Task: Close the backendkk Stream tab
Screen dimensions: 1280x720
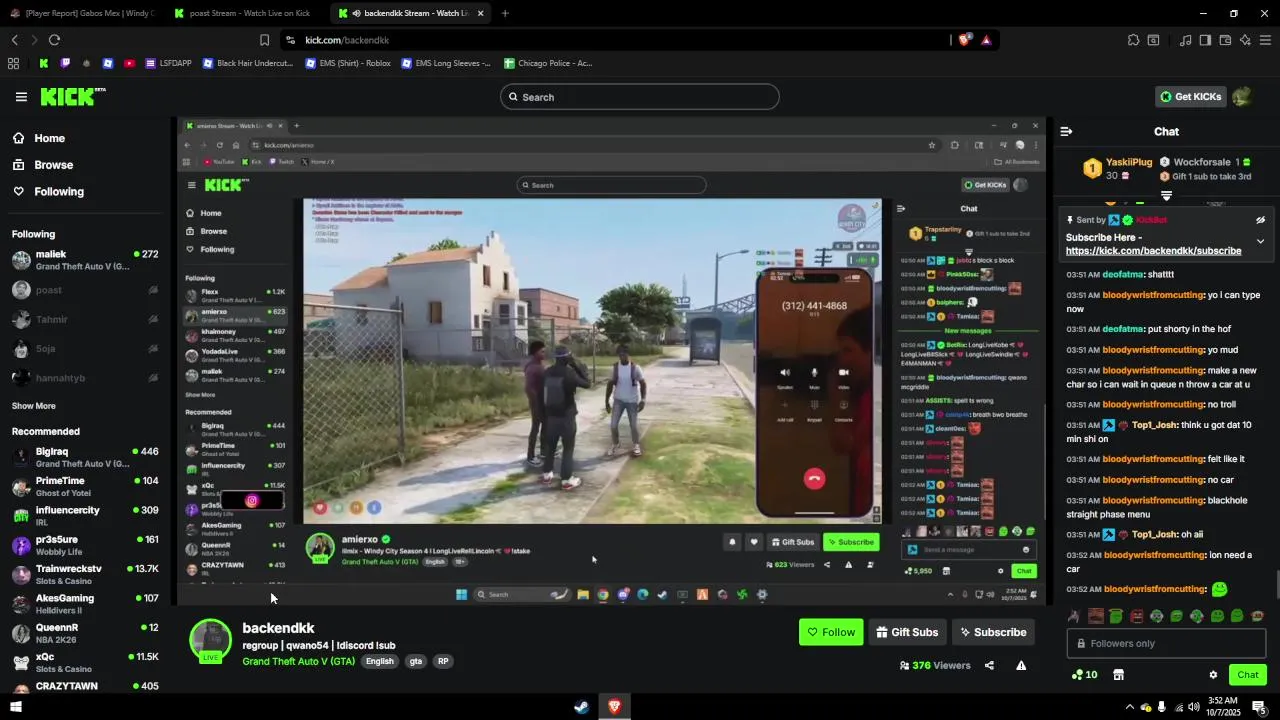Action: click(480, 13)
